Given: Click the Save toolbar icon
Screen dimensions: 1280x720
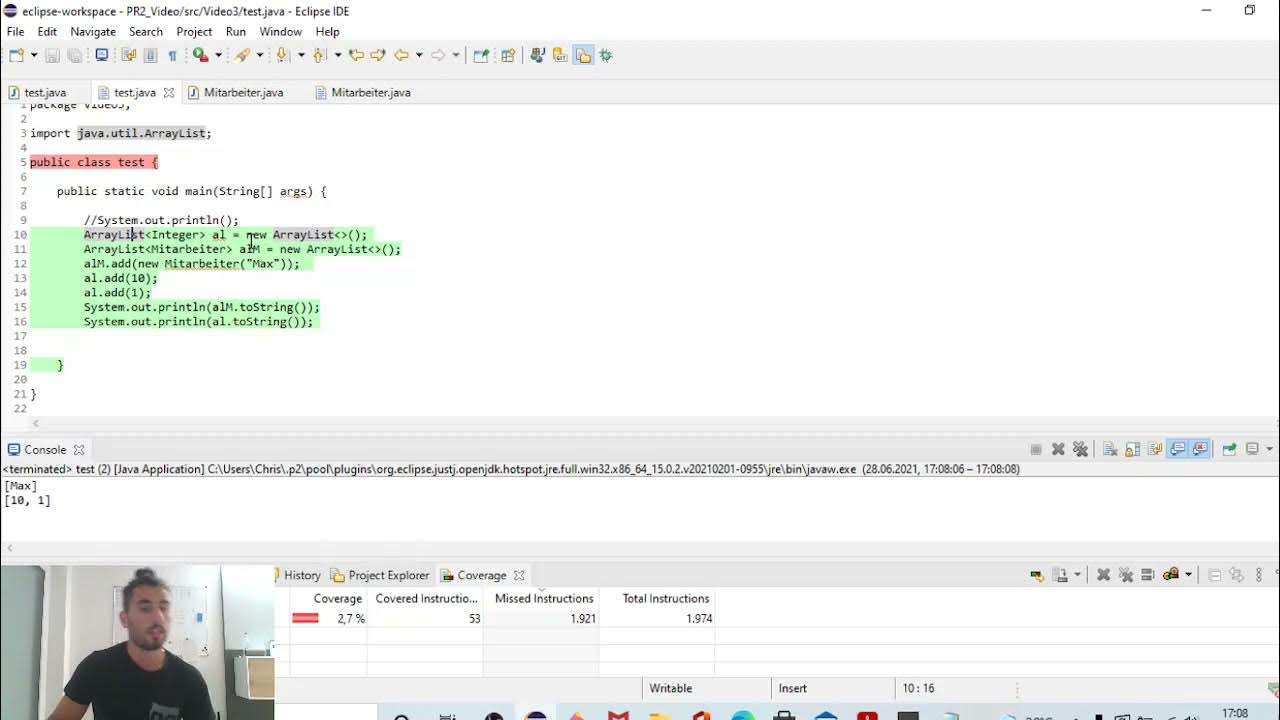Looking at the screenshot, I should coord(52,56).
